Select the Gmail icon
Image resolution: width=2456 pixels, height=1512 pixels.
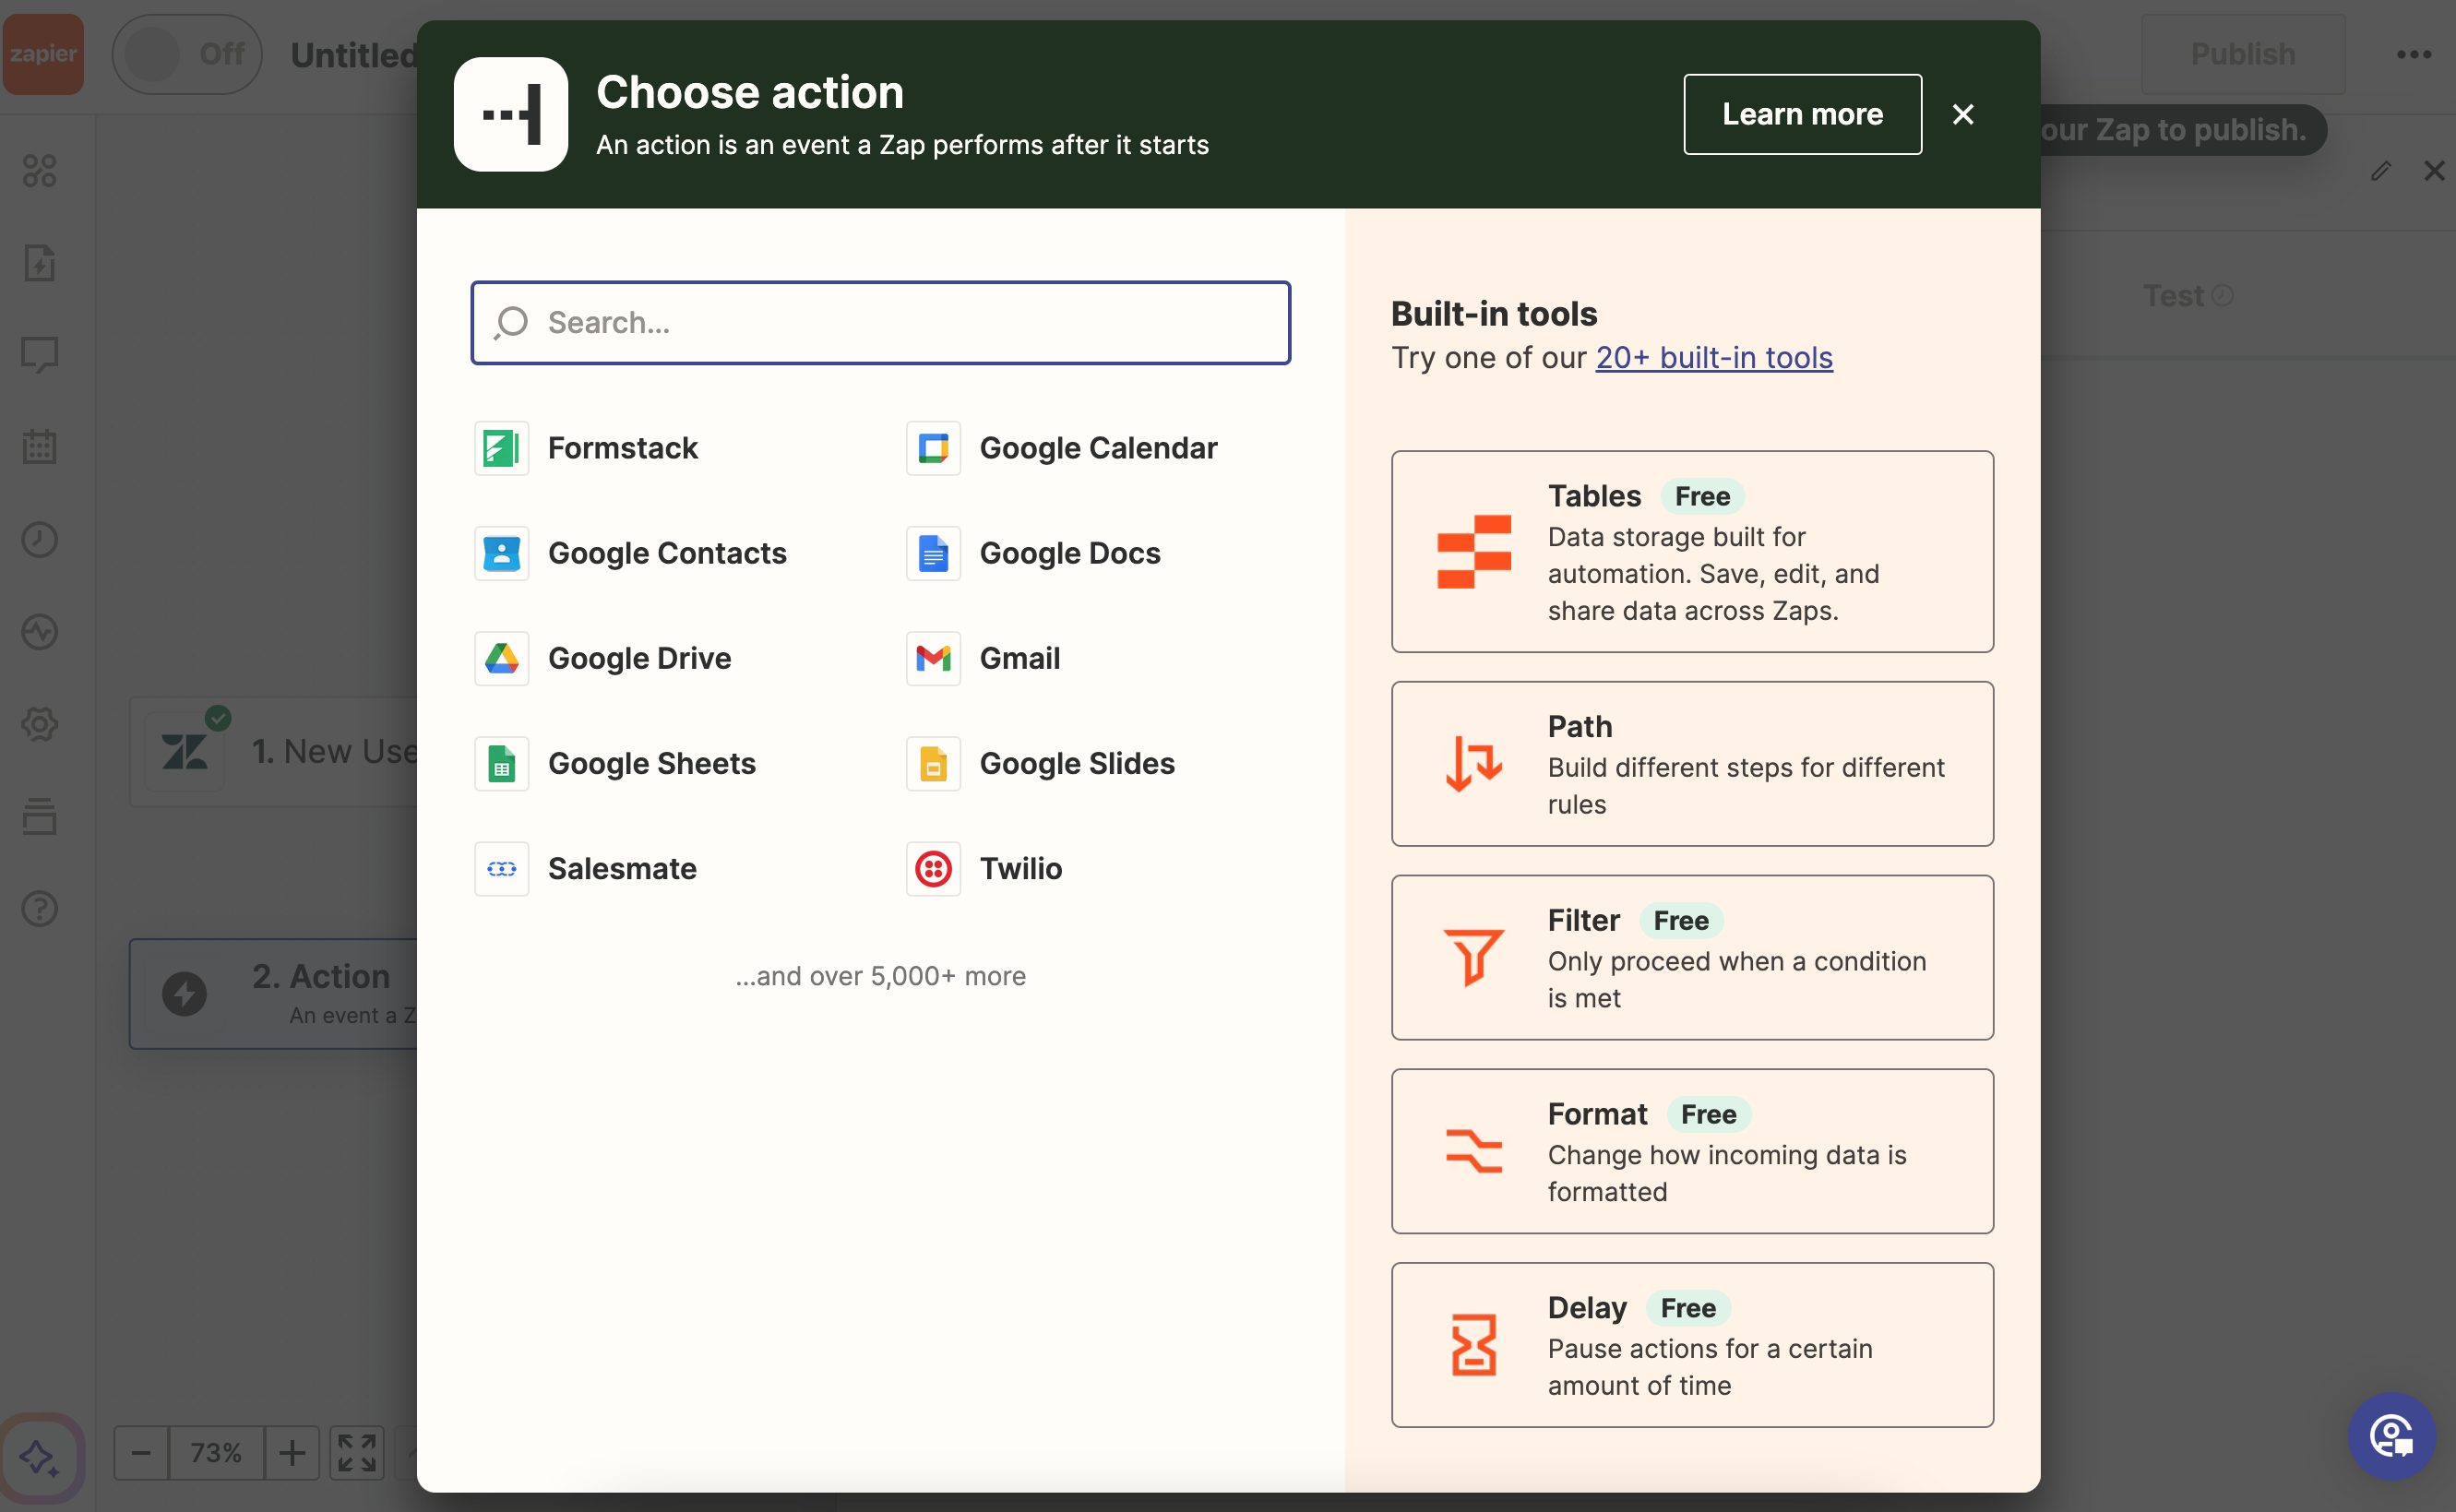[933, 658]
